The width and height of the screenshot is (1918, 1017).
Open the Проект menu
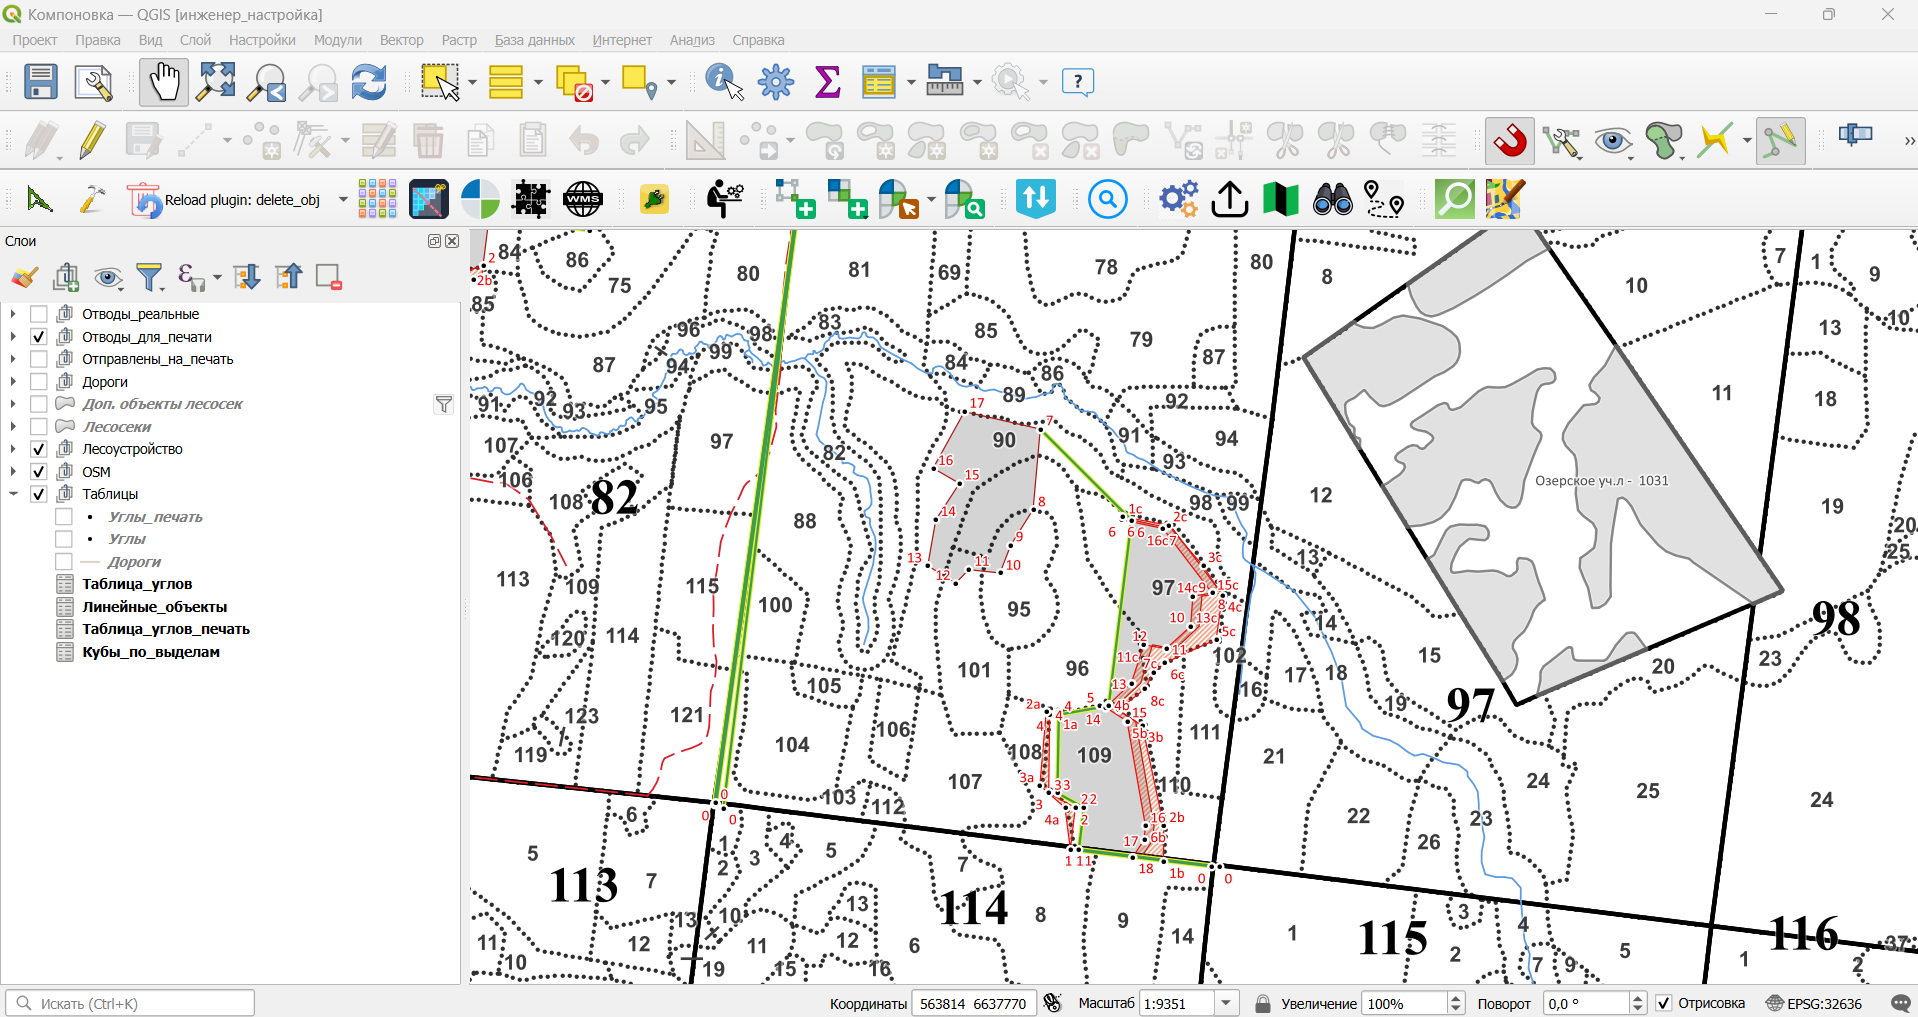[x=34, y=40]
